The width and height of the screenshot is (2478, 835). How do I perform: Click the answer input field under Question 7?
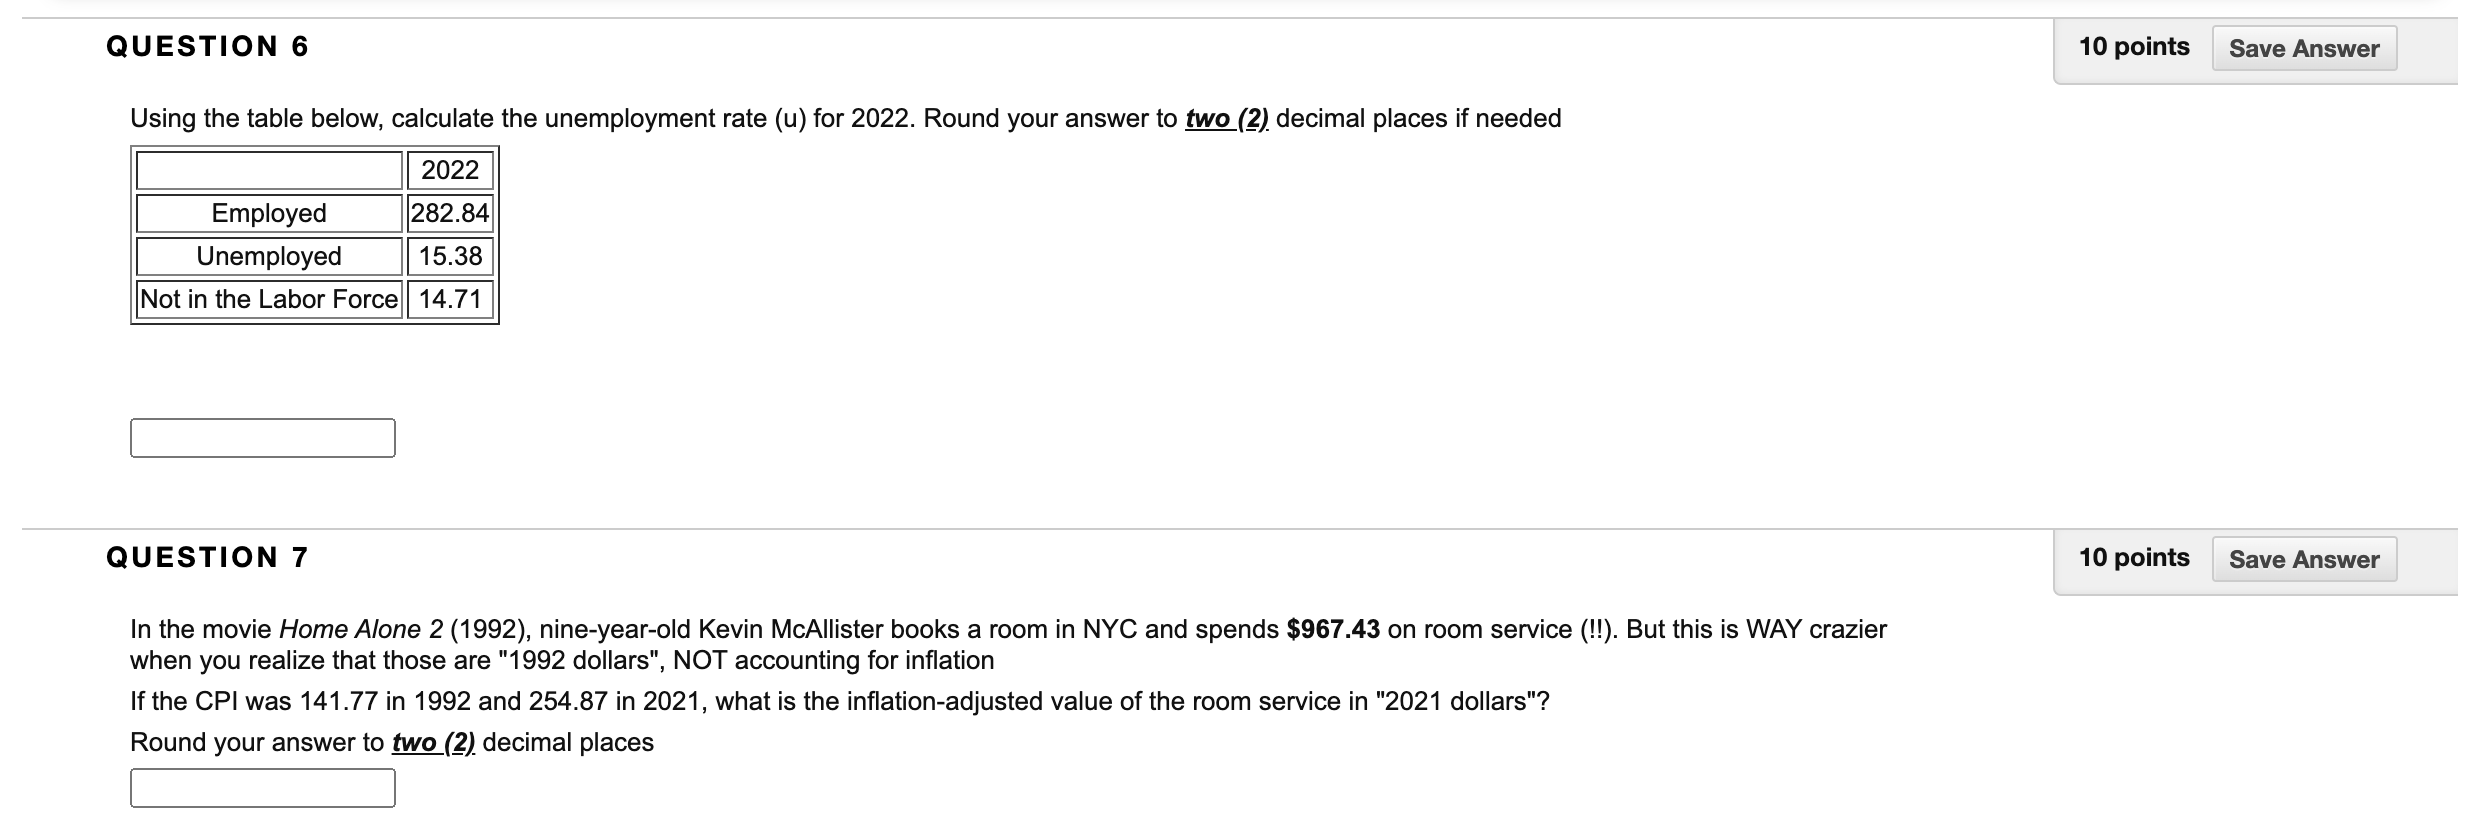(x=263, y=788)
